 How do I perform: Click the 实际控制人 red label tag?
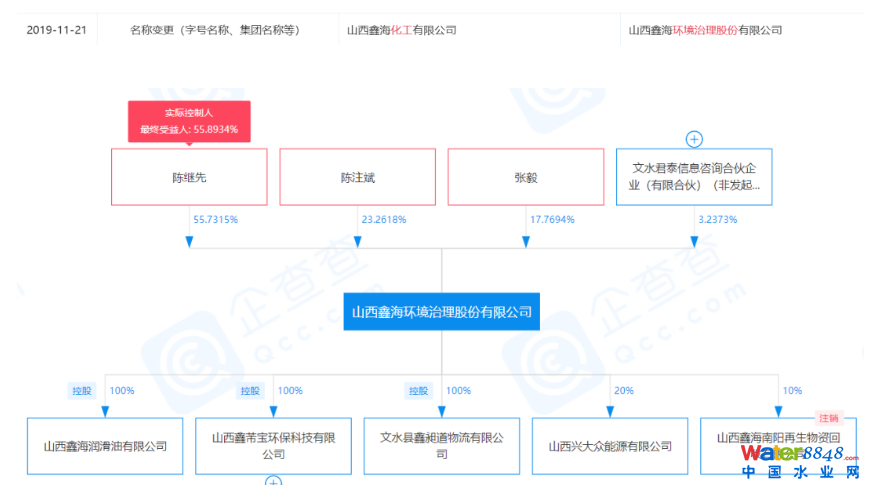click(189, 113)
